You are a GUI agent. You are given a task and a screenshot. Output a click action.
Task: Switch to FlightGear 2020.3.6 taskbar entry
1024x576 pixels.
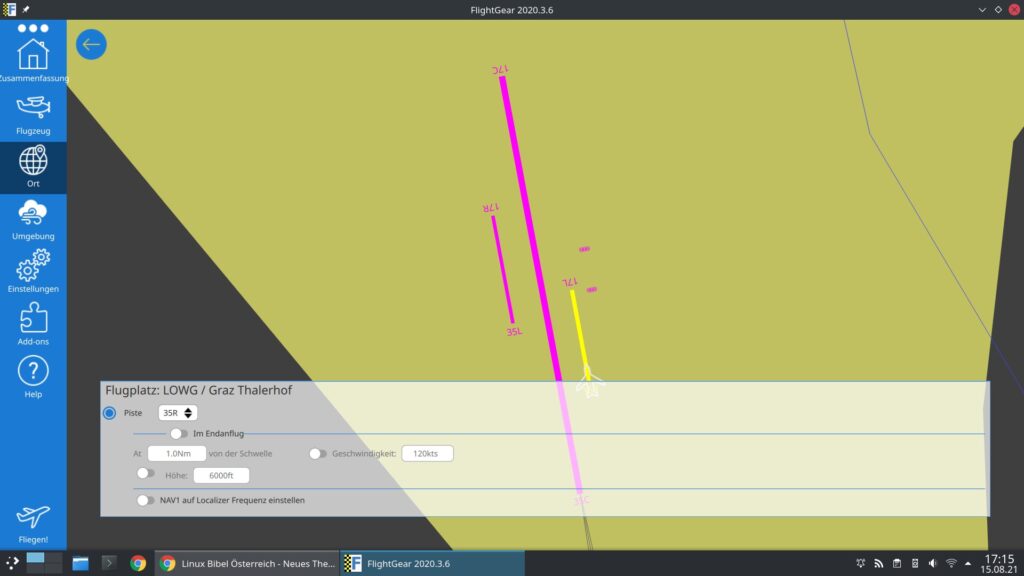432,563
